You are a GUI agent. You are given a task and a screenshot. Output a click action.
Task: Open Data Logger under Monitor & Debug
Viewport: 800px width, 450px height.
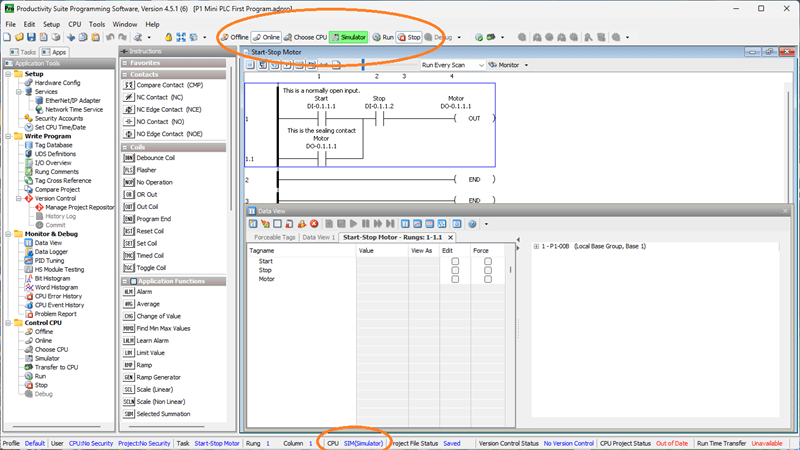coord(51,252)
